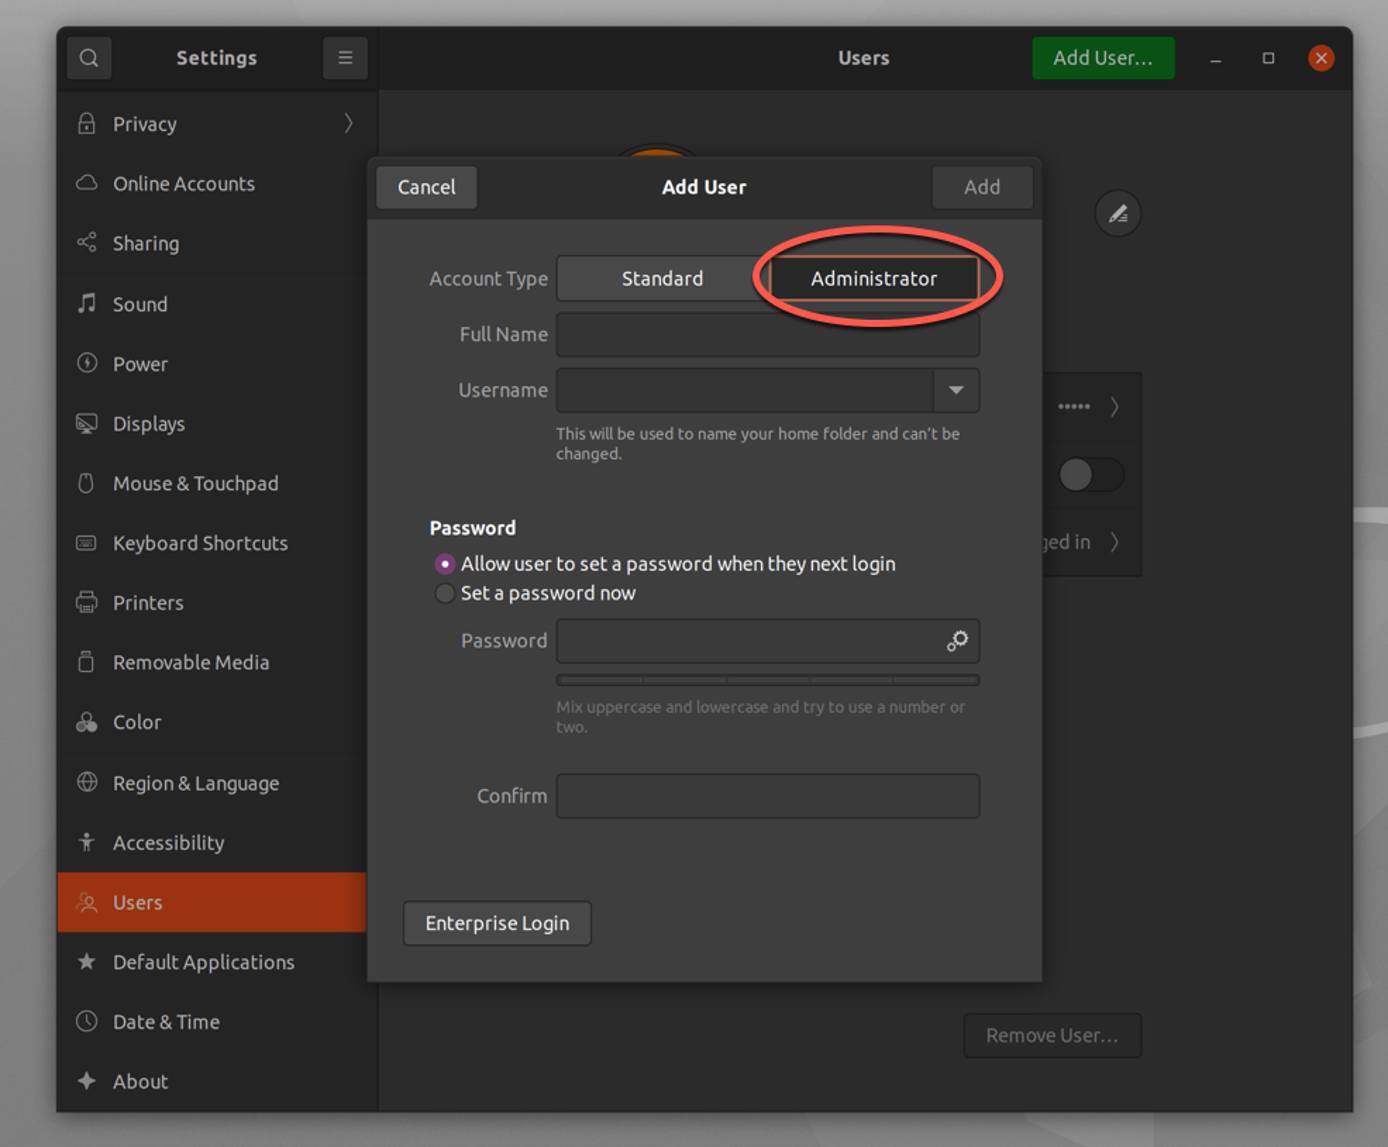Screen dimensions: 1388x1147
Task: Open the Username suggestions dropdown
Action: pyautogui.click(x=957, y=390)
